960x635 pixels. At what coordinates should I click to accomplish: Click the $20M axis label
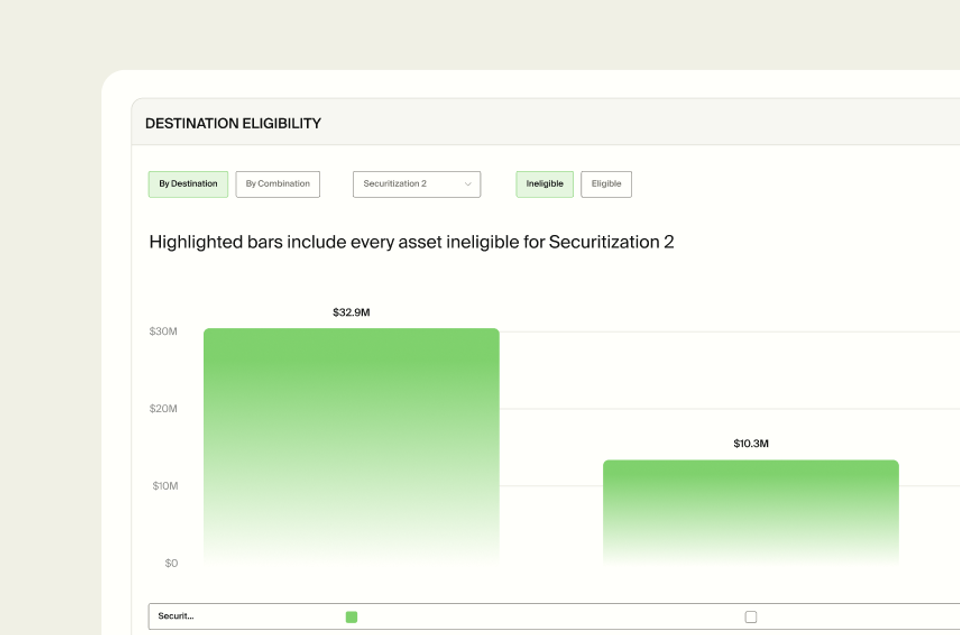pyautogui.click(x=163, y=408)
